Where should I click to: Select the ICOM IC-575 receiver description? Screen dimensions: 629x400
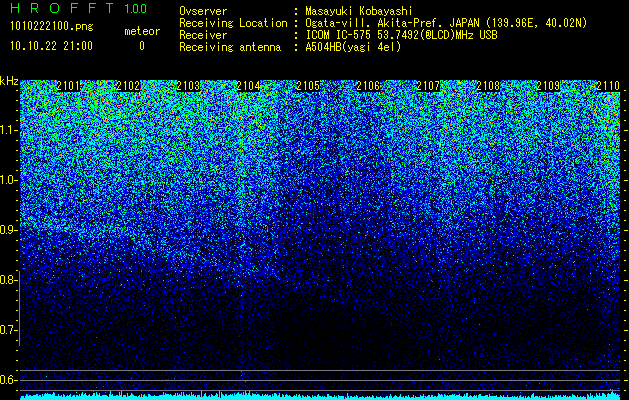[x=401, y=35]
